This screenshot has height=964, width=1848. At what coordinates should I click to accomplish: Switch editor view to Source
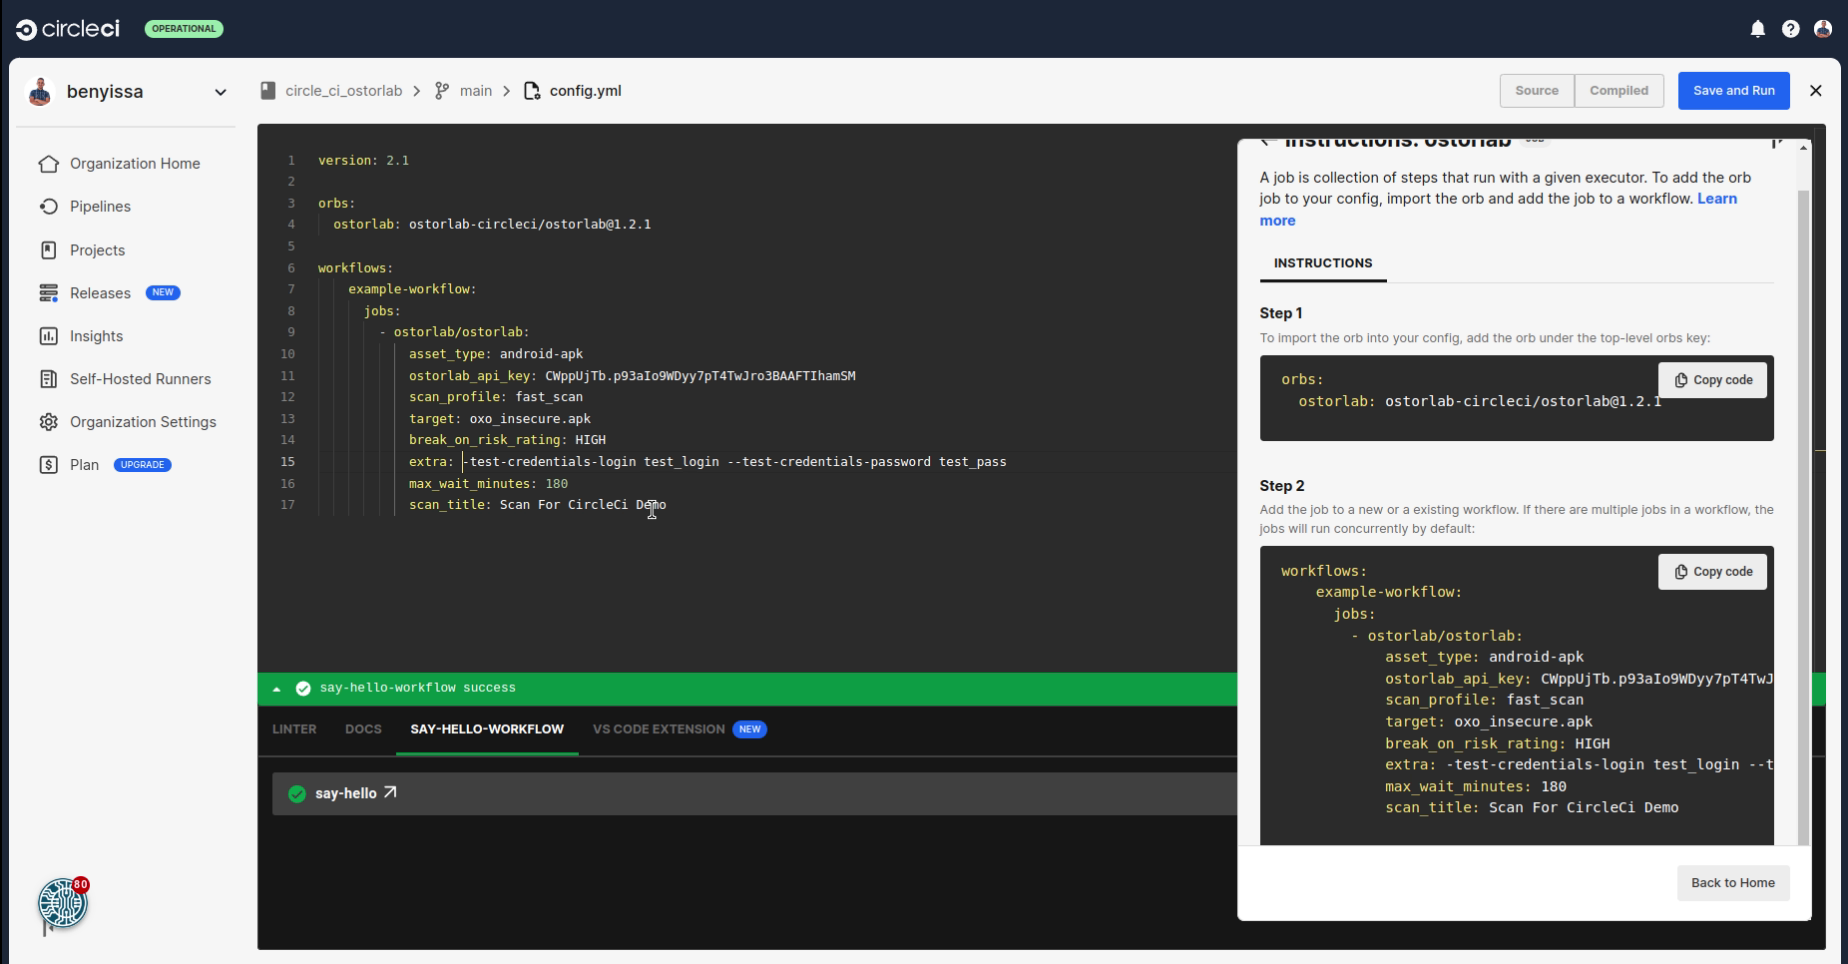point(1536,91)
